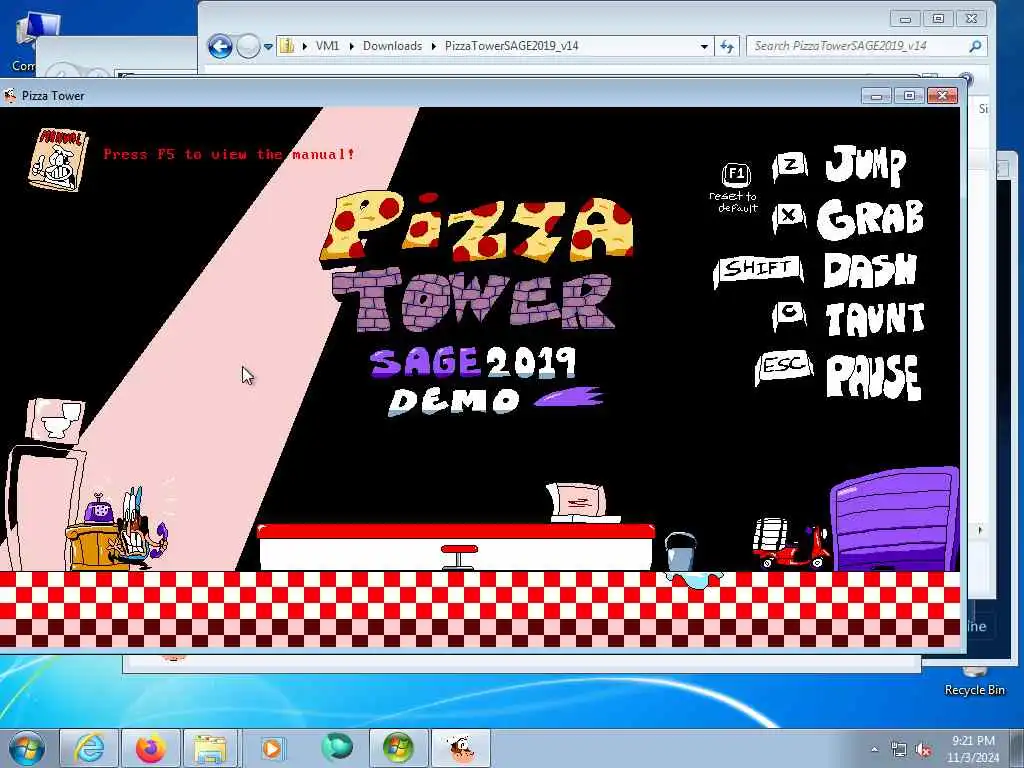The width and height of the screenshot is (1024, 768).
Task: Open the recent locations dropdown arrow in Explorer
Action: click(268, 47)
